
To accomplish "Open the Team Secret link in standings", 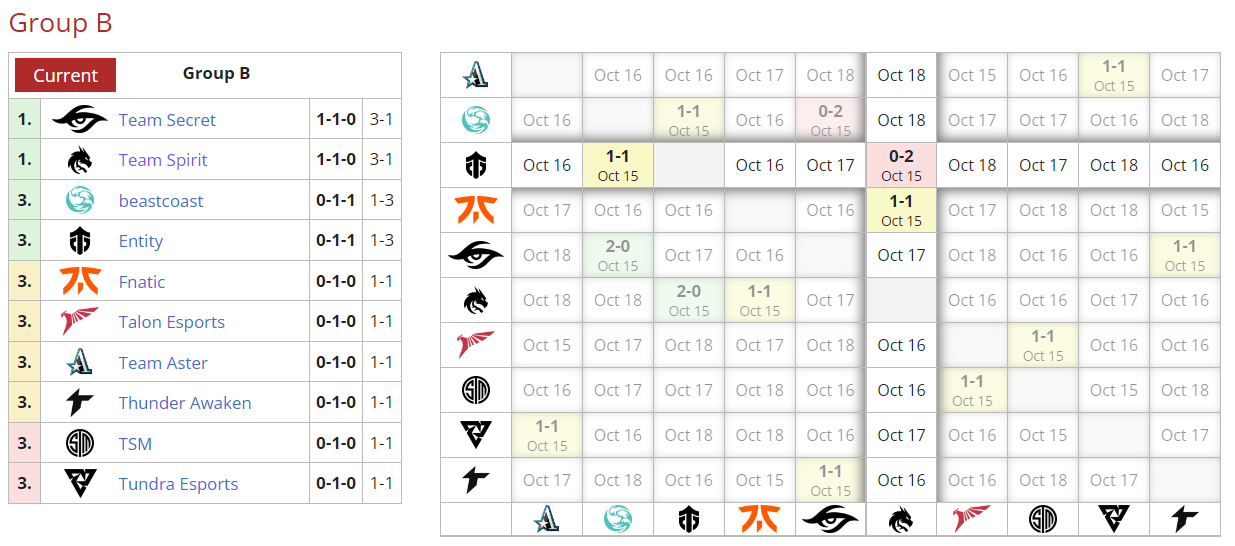I will click(167, 120).
